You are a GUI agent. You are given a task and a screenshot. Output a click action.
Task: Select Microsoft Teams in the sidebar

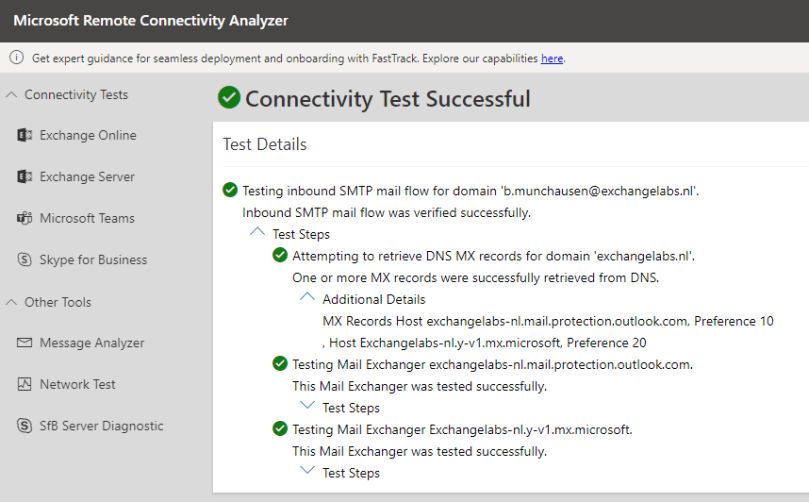pyautogui.click(x=87, y=218)
